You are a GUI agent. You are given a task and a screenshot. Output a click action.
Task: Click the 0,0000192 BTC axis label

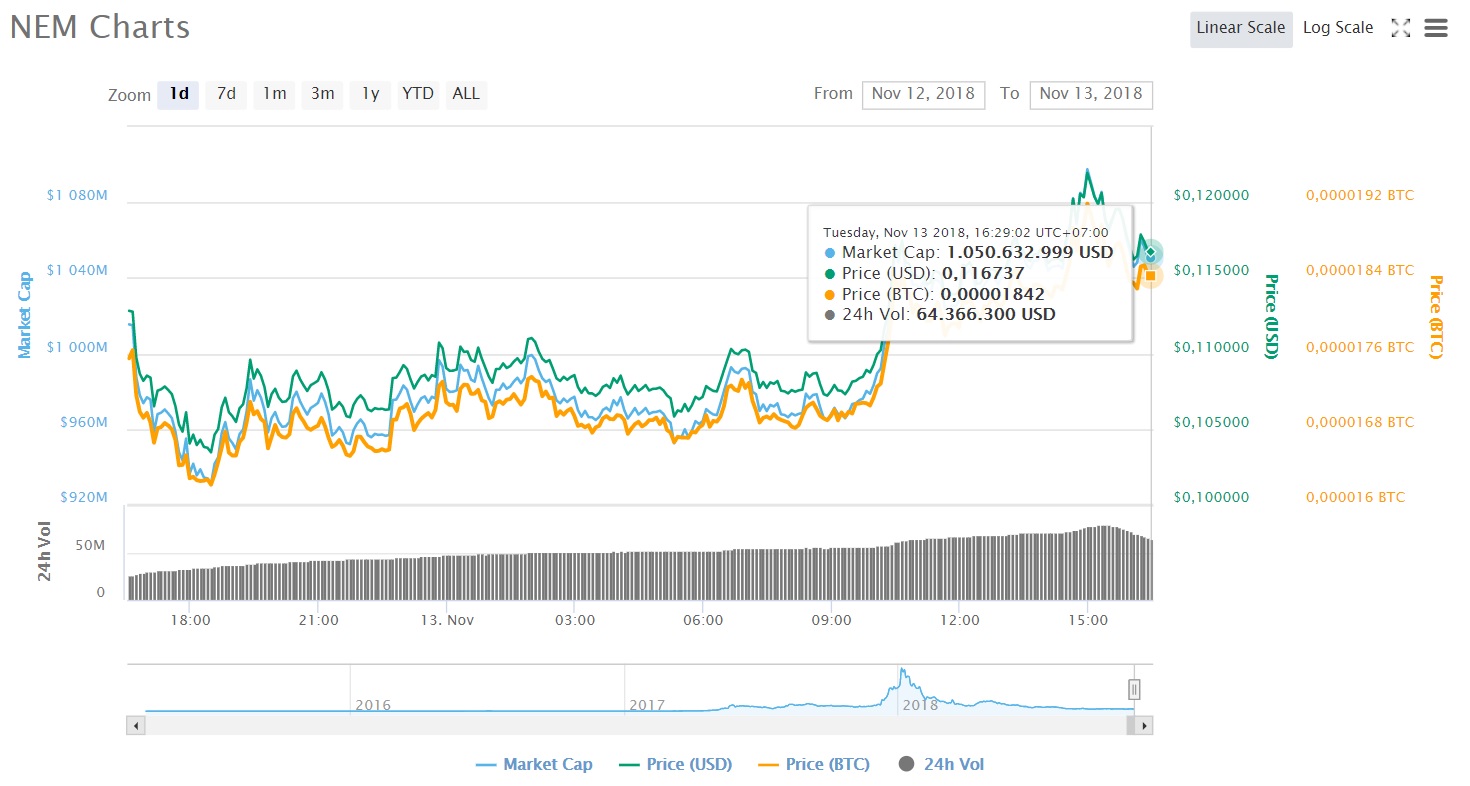click(x=1360, y=195)
